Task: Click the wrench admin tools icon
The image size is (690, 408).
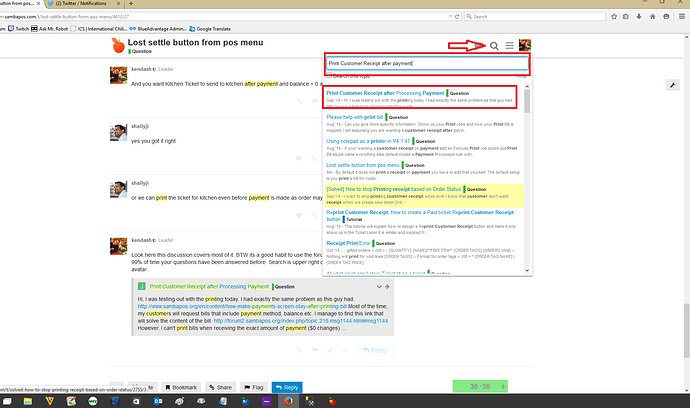Action: [x=672, y=85]
